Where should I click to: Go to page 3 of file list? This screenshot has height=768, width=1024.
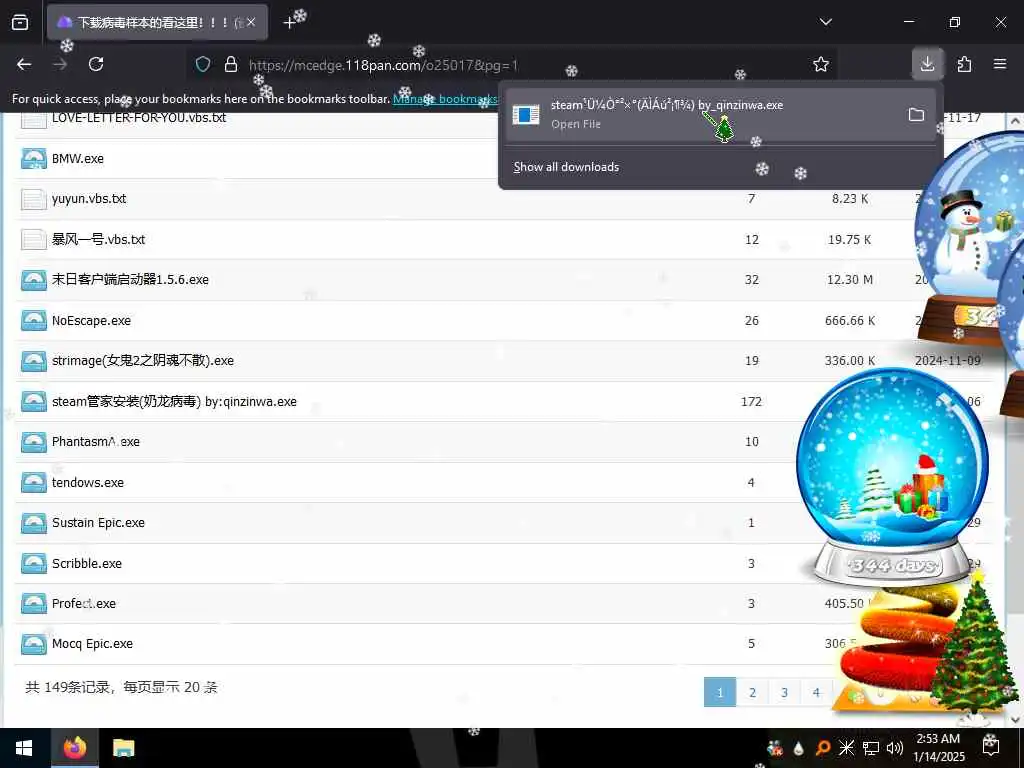pyautogui.click(x=784, y=692)
